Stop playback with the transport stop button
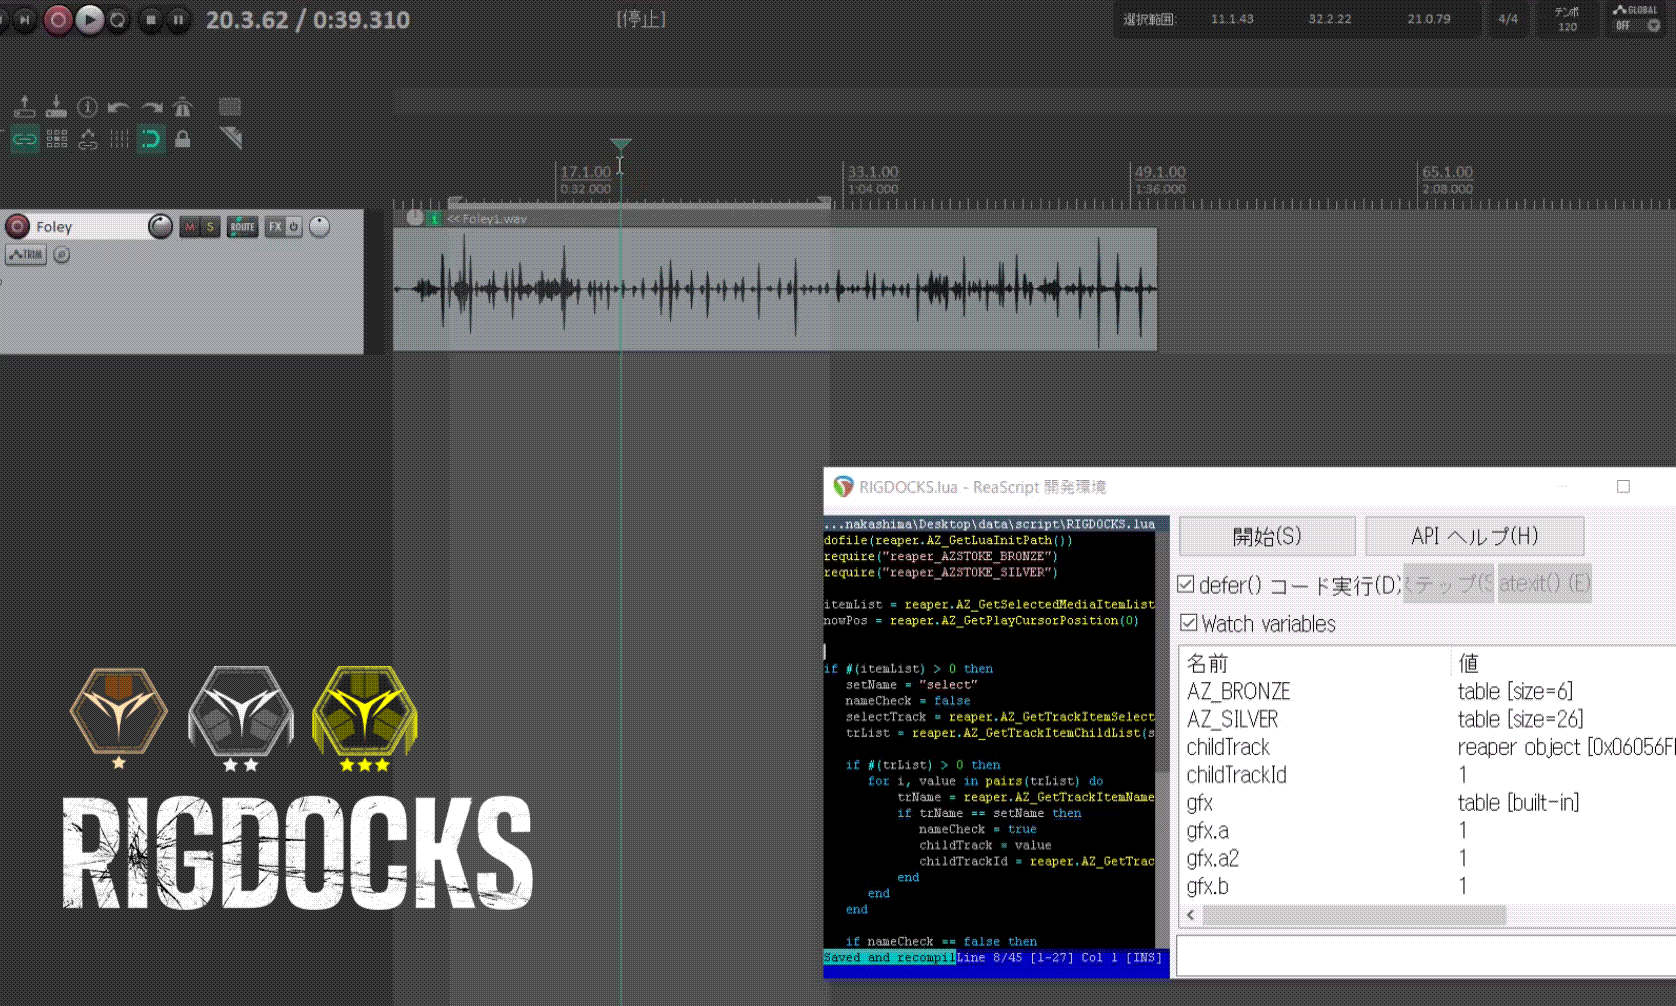The width and height of the screenshot is (1676, 1006). [151, 19]
